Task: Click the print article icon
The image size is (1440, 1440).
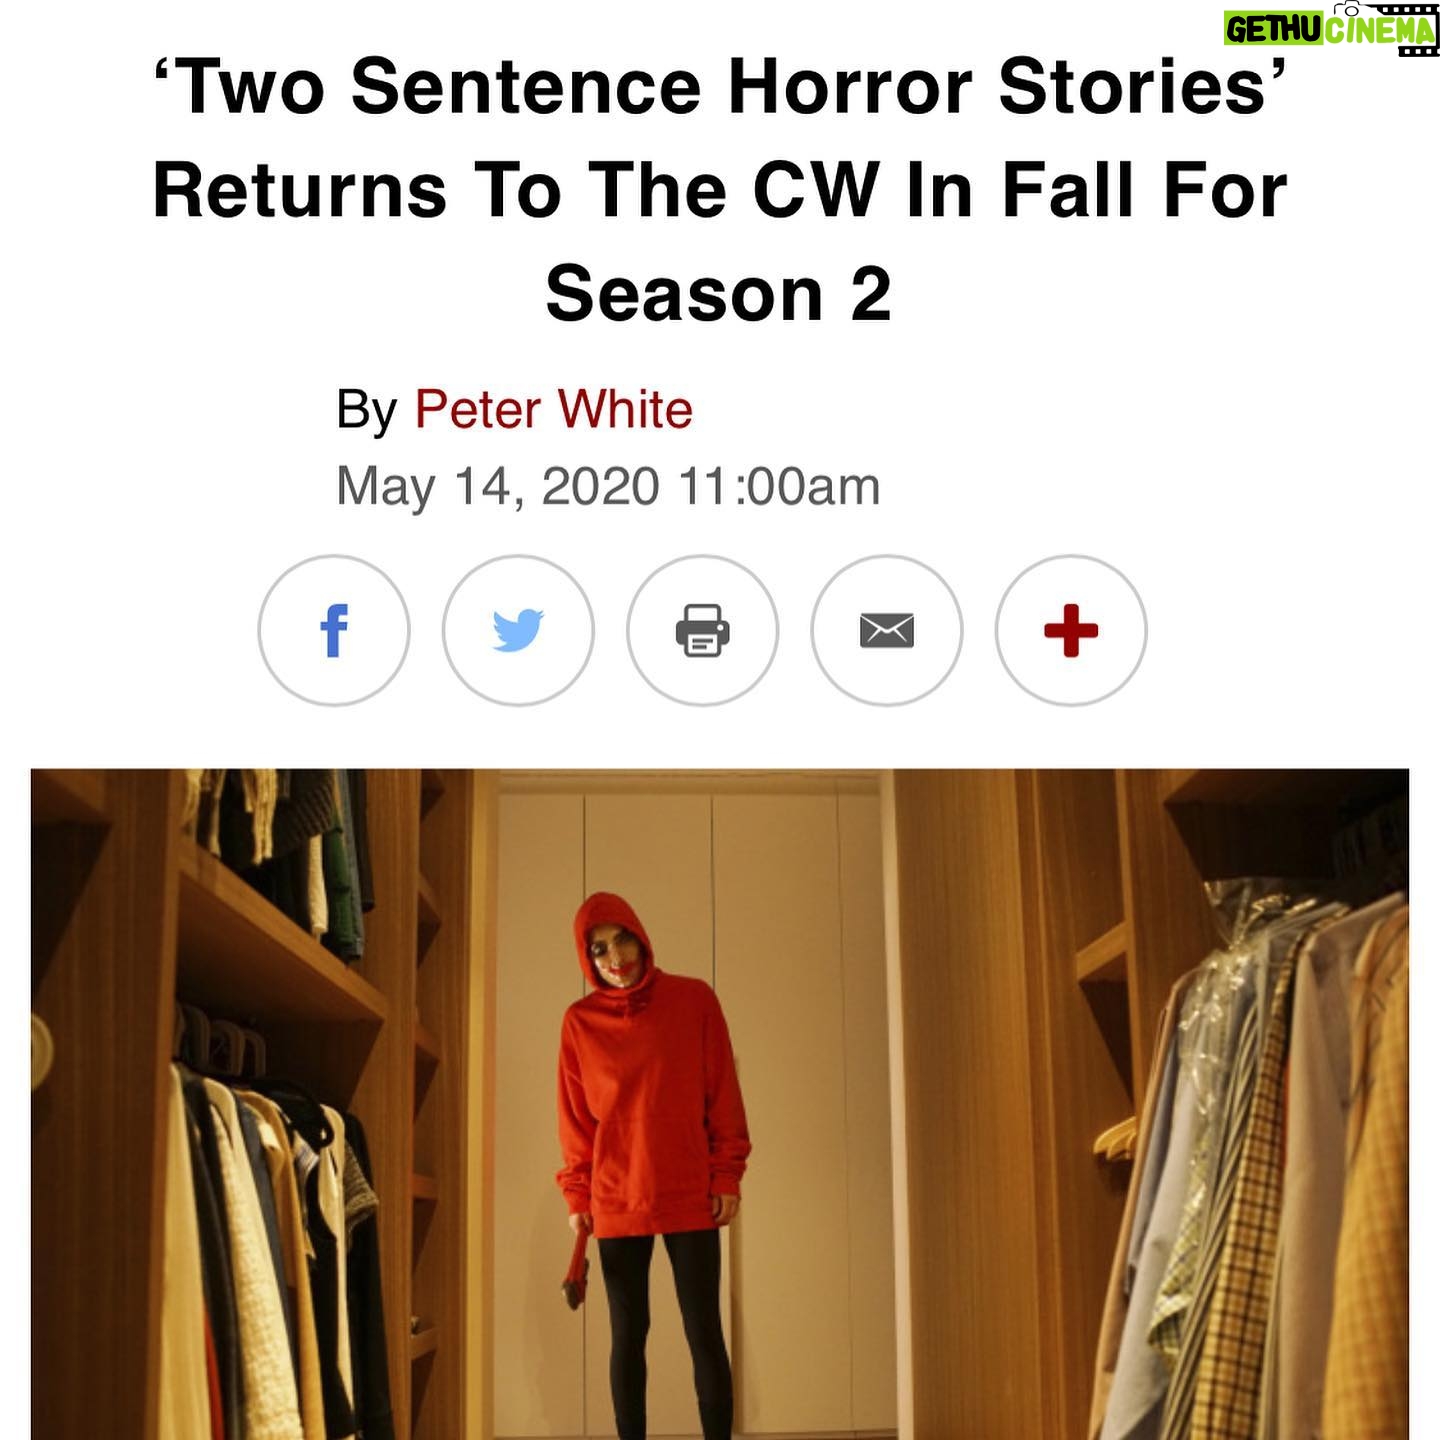Action: tap(702, 631)
